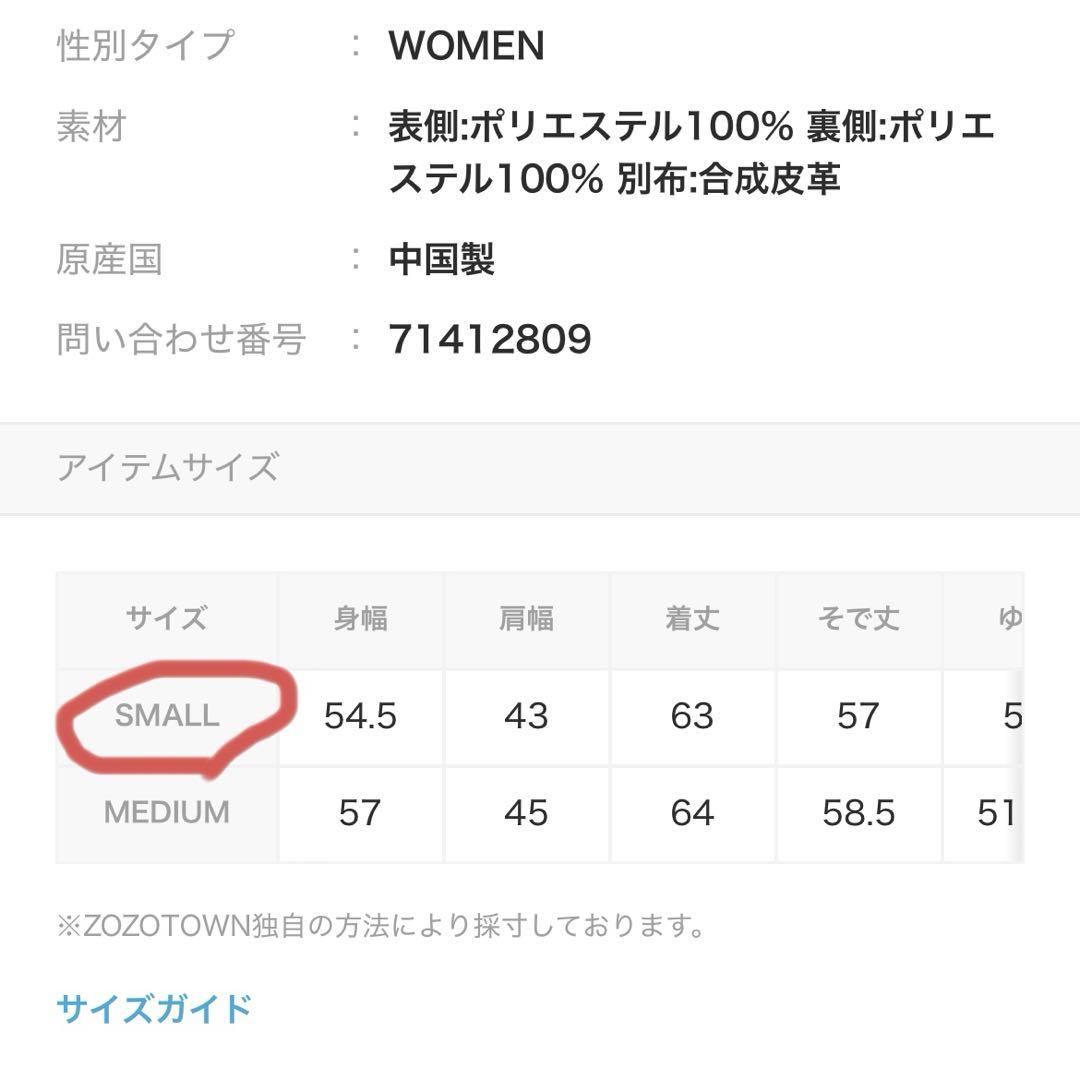
Task: Click the 着丈 column header
Action: tap(693, 619)
